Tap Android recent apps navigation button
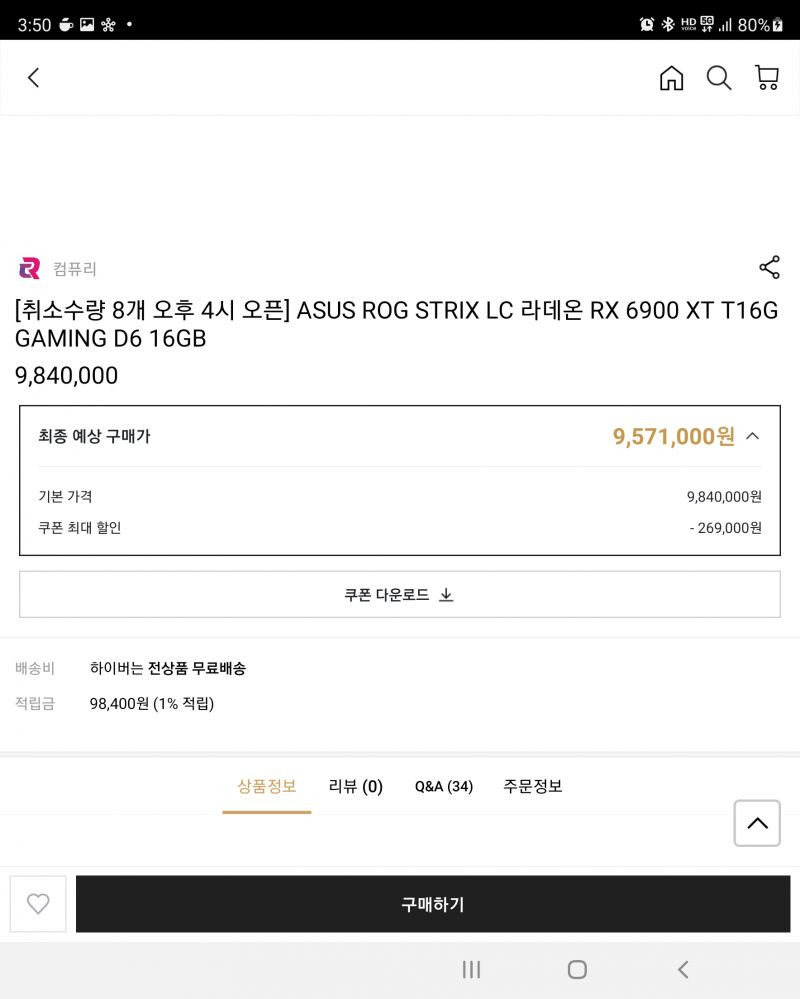Screen dimensions: 800x999 (x=471, y=970)
